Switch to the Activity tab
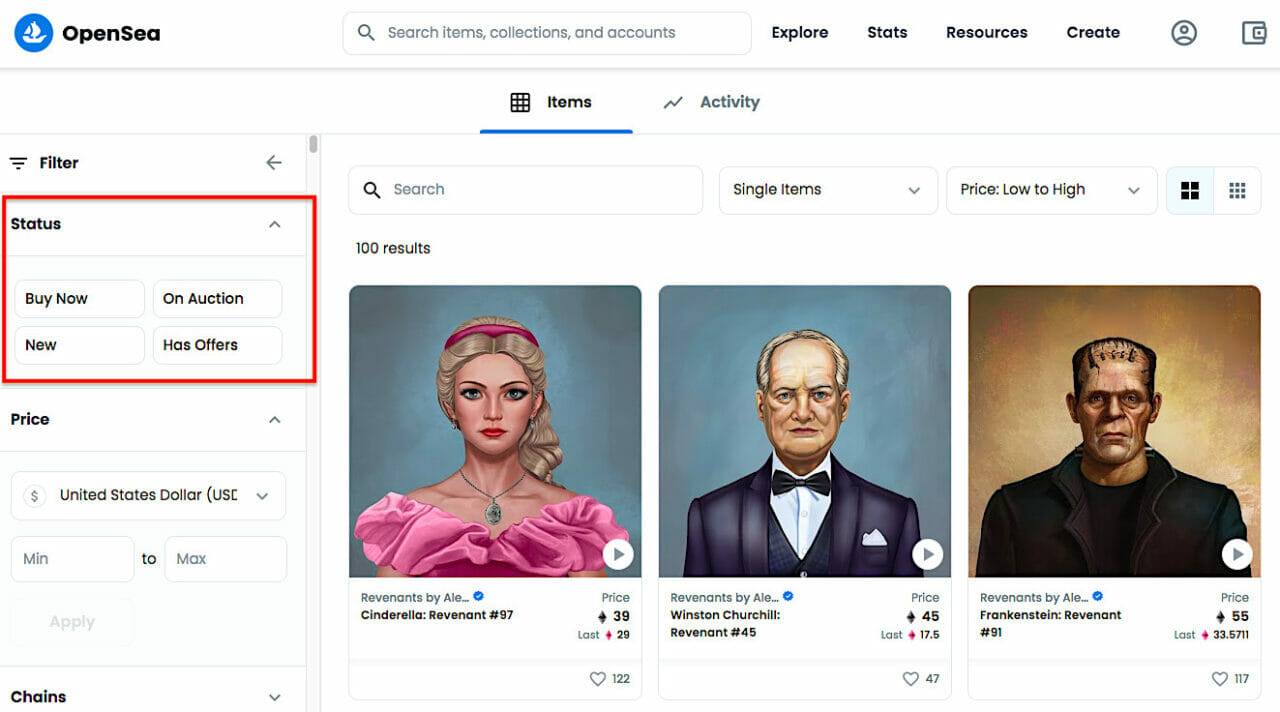The width and height of the screenshot is (1280, 712). (712, 102)
